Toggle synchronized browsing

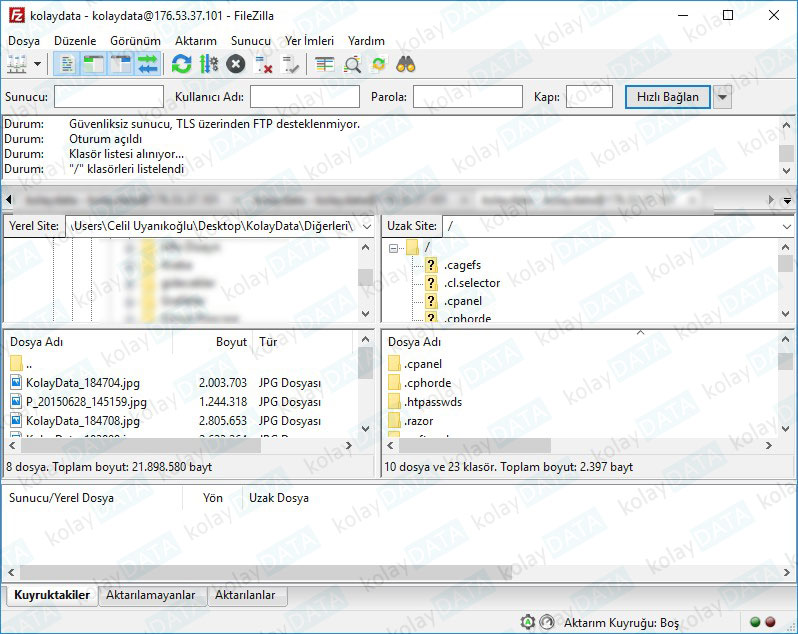point(379,65)
